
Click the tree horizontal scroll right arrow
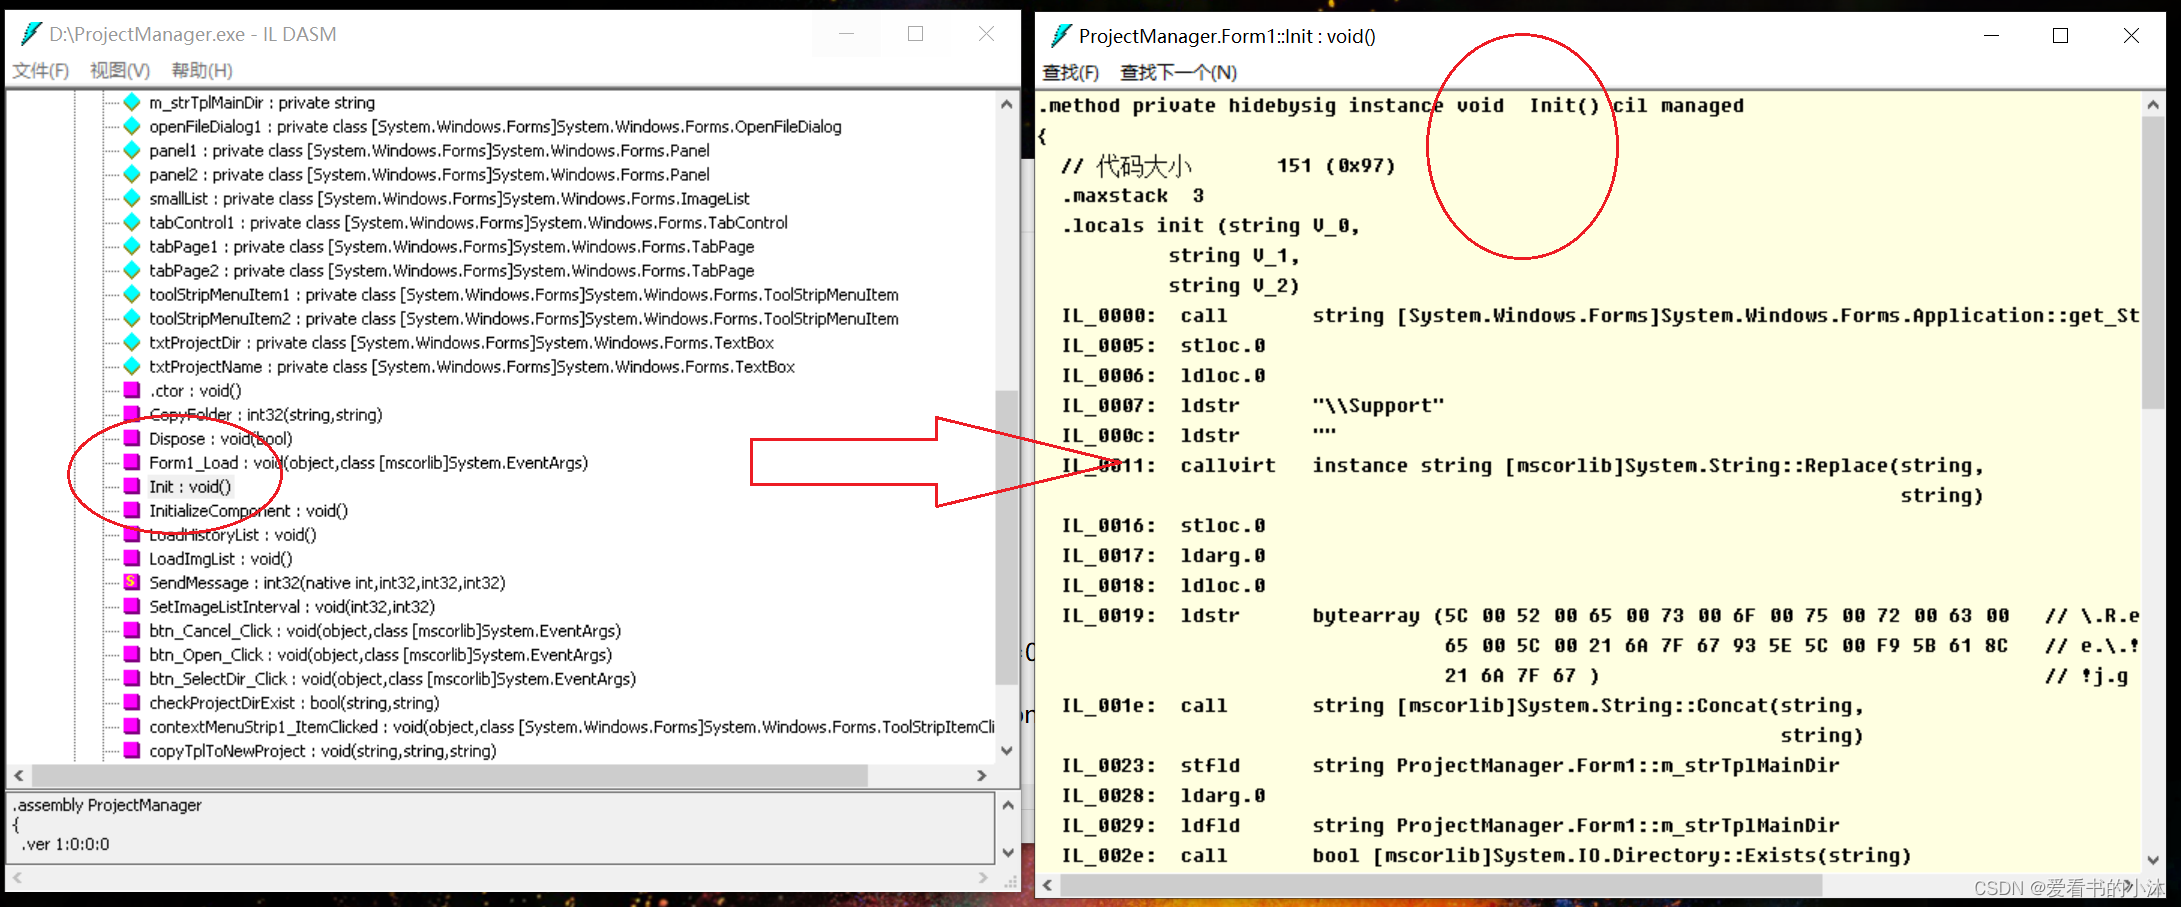982,775
